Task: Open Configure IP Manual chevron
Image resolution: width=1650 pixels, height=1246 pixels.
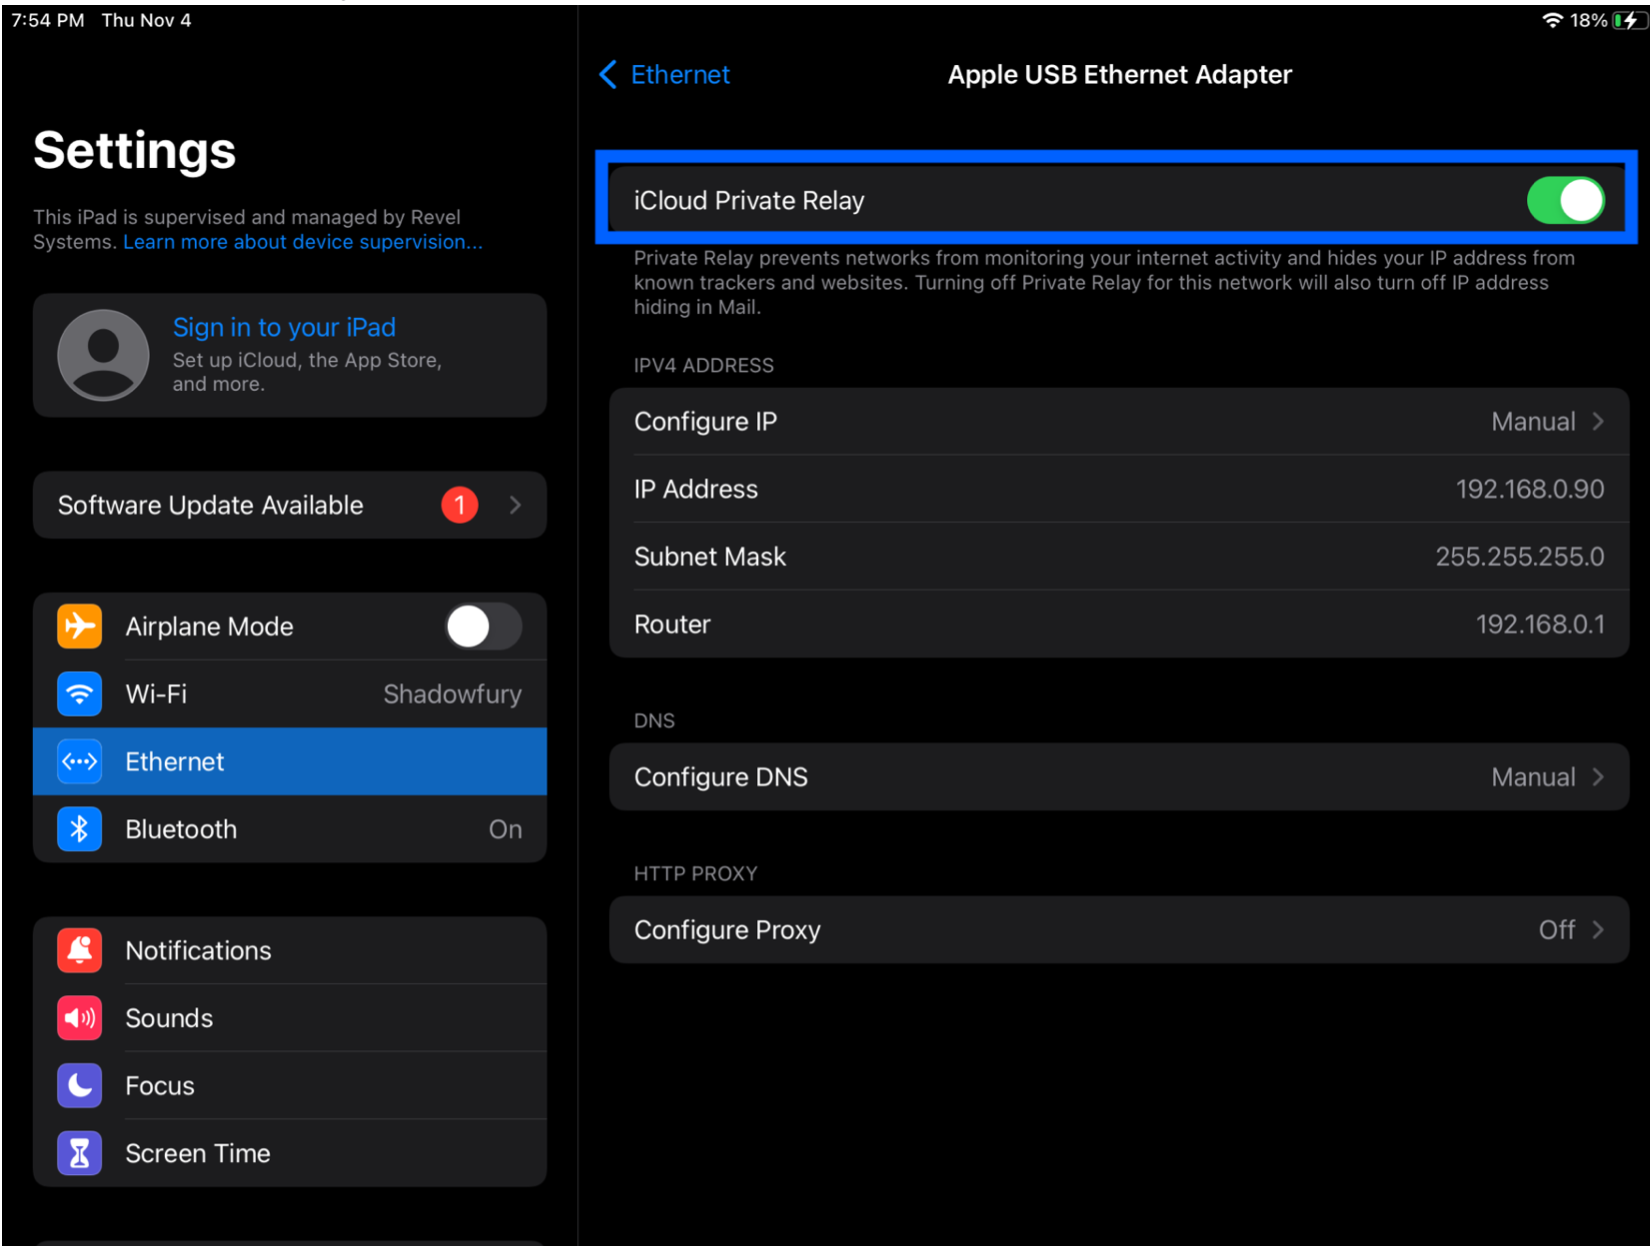Action: (1598, 421)
